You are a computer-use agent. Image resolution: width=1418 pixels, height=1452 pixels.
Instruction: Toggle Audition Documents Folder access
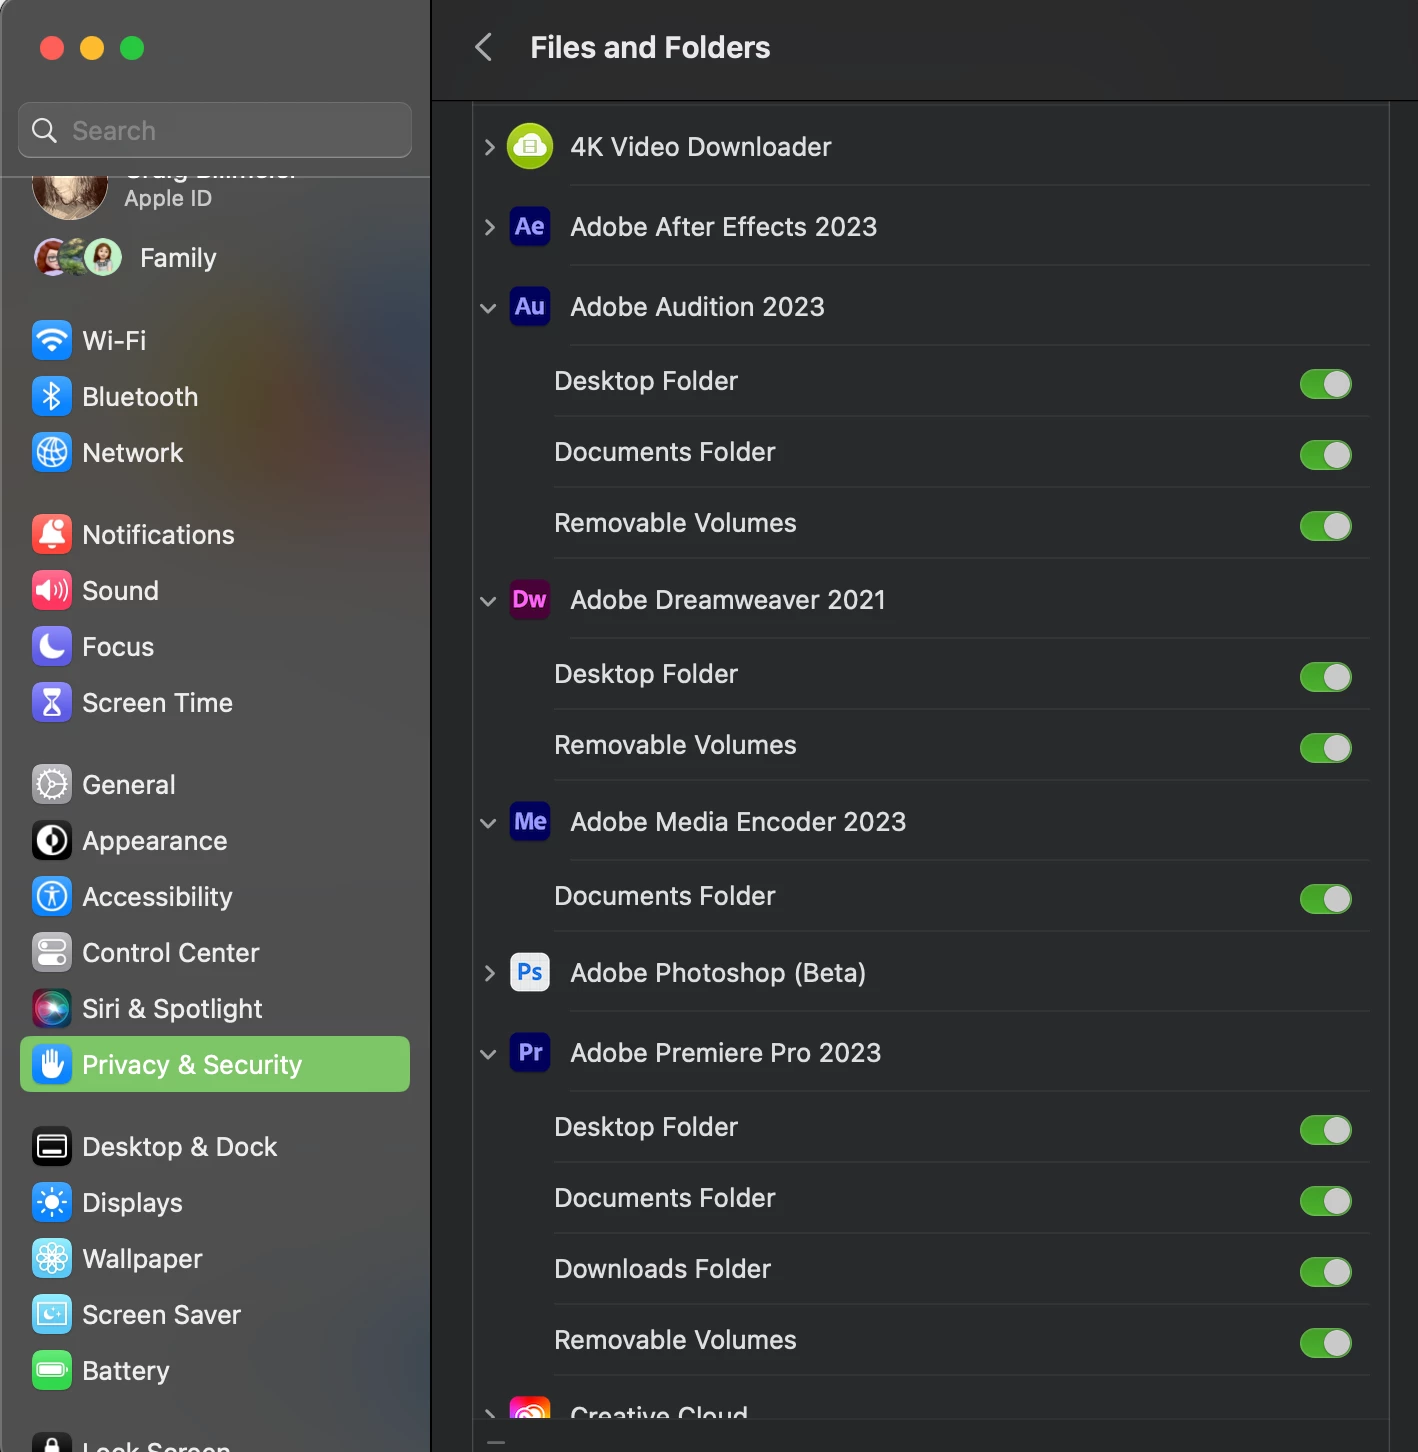coord(1326,454)
